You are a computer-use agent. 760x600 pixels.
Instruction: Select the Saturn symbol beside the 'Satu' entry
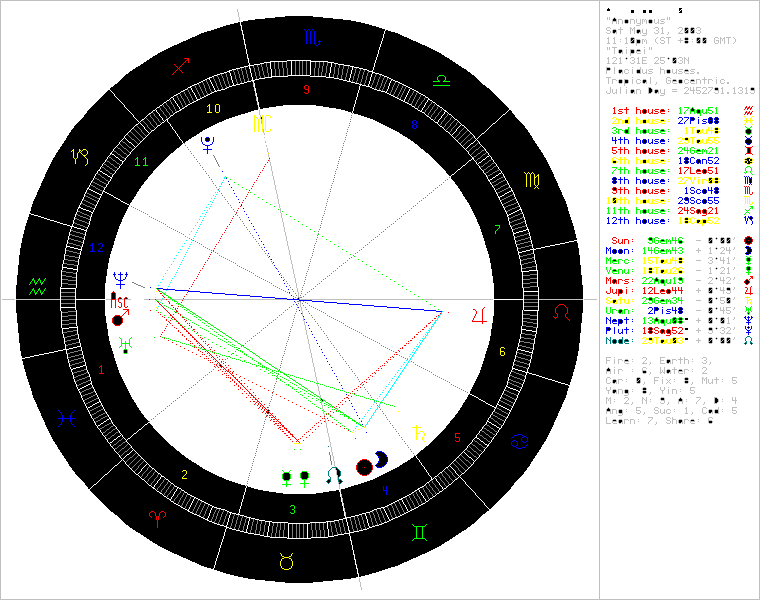coord(749,301)
